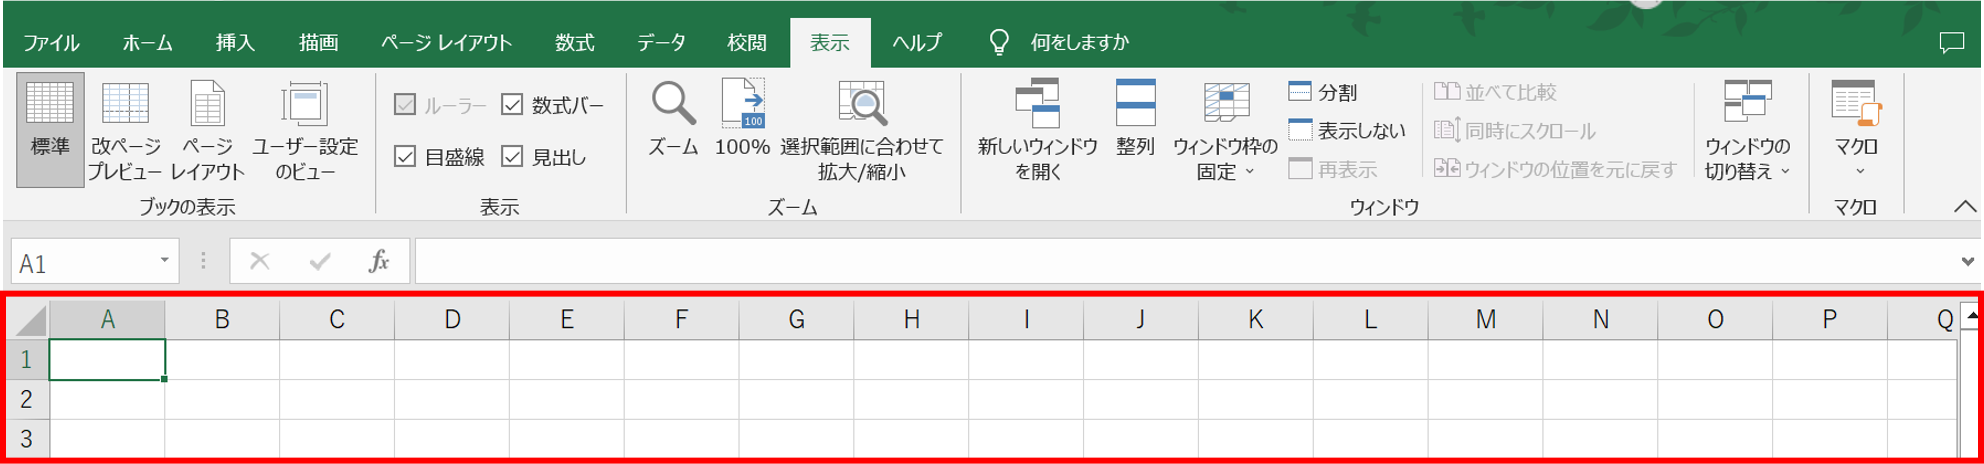Image resolution: width=1984 pixels, height=464 pixels.
Task: Select the 標準 normal view icon
Action: 49,104
